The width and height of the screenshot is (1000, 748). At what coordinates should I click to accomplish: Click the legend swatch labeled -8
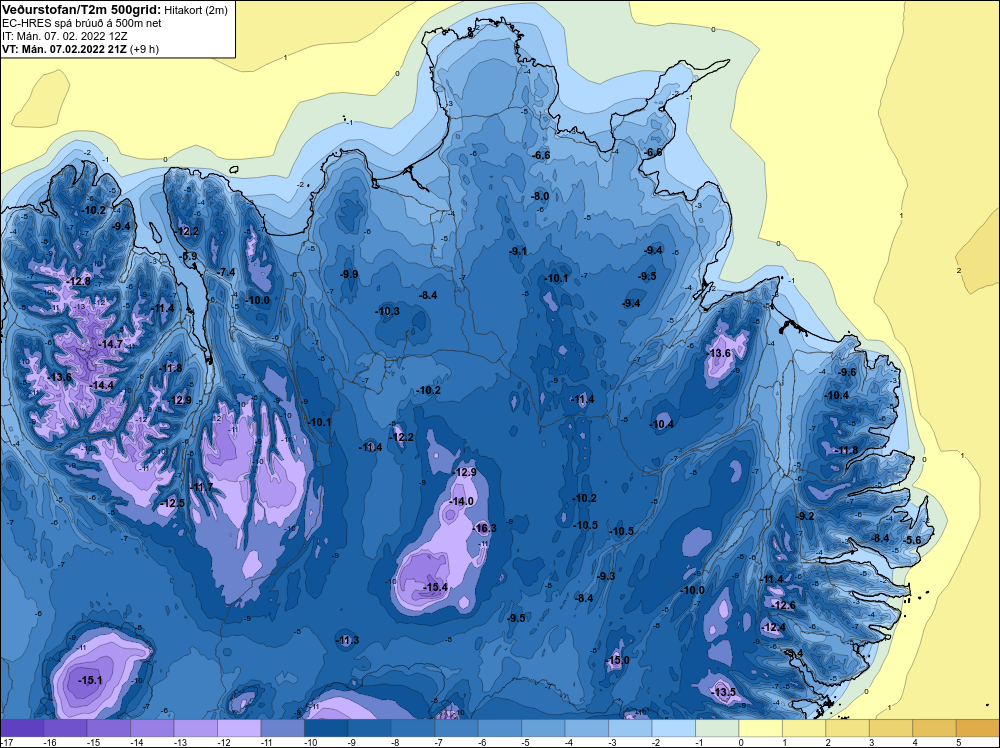[413, 728]
